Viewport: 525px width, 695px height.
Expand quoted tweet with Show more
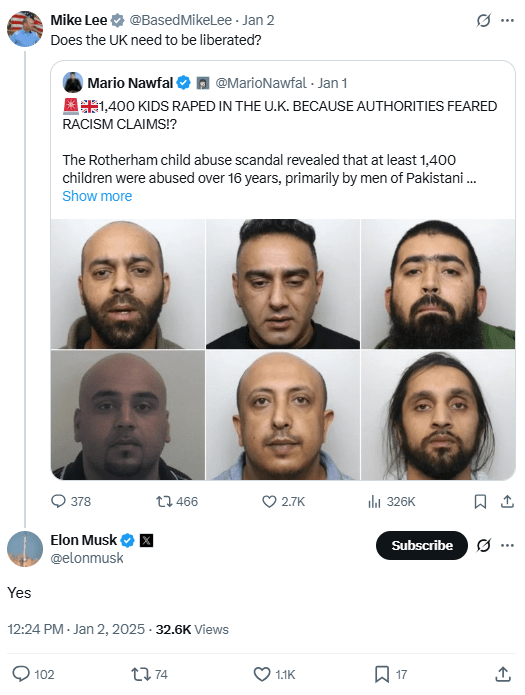pos(97,196)
